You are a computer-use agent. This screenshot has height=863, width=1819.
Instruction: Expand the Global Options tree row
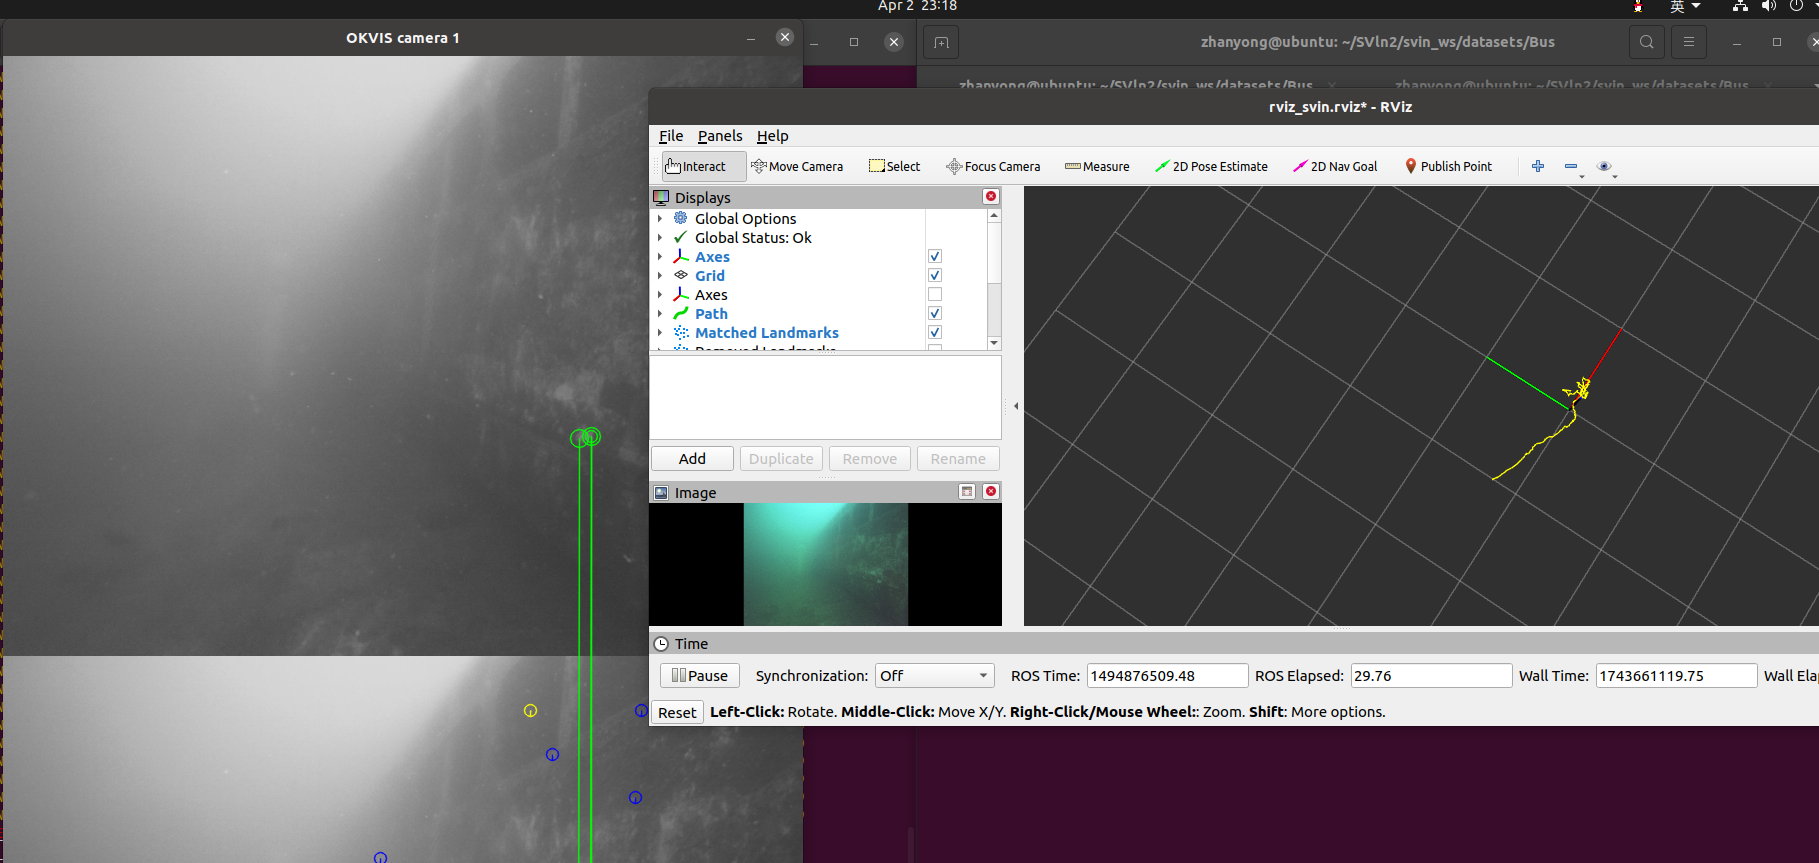660,219
